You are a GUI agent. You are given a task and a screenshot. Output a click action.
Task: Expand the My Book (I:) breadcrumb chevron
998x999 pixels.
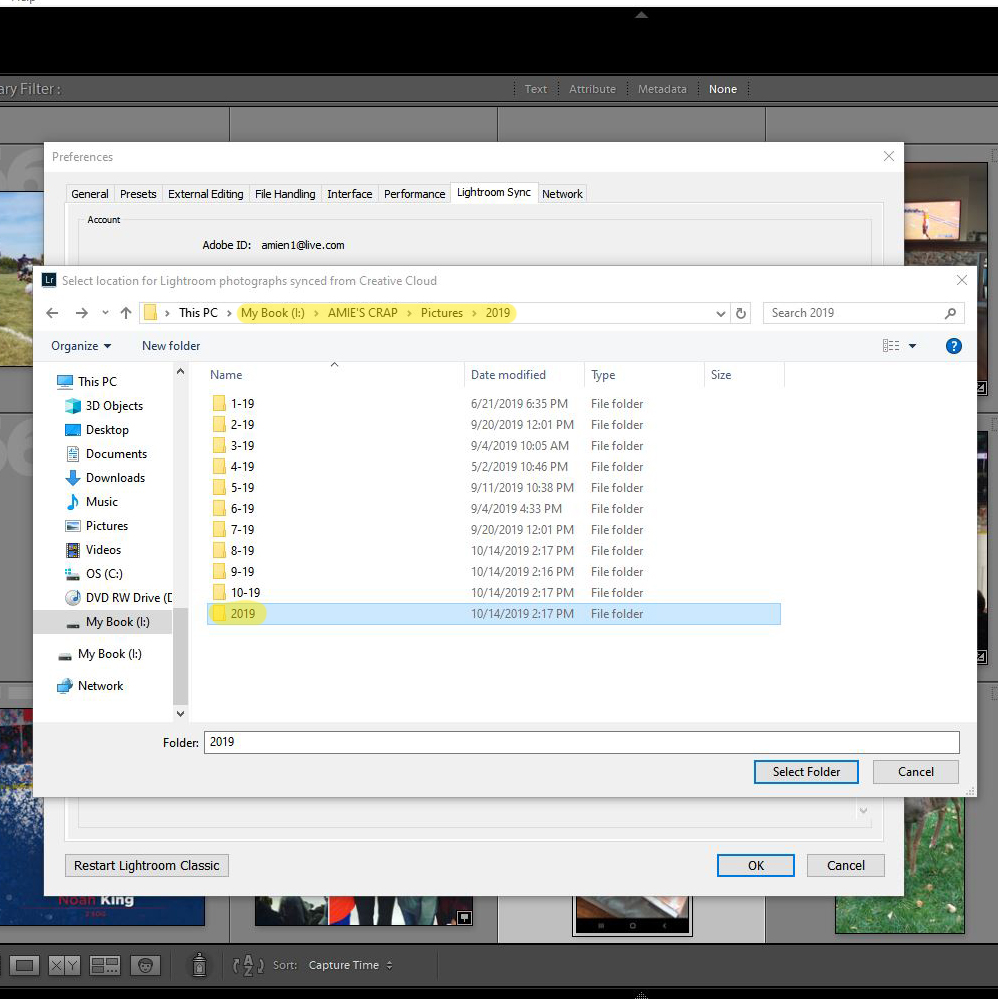point(316,313)
